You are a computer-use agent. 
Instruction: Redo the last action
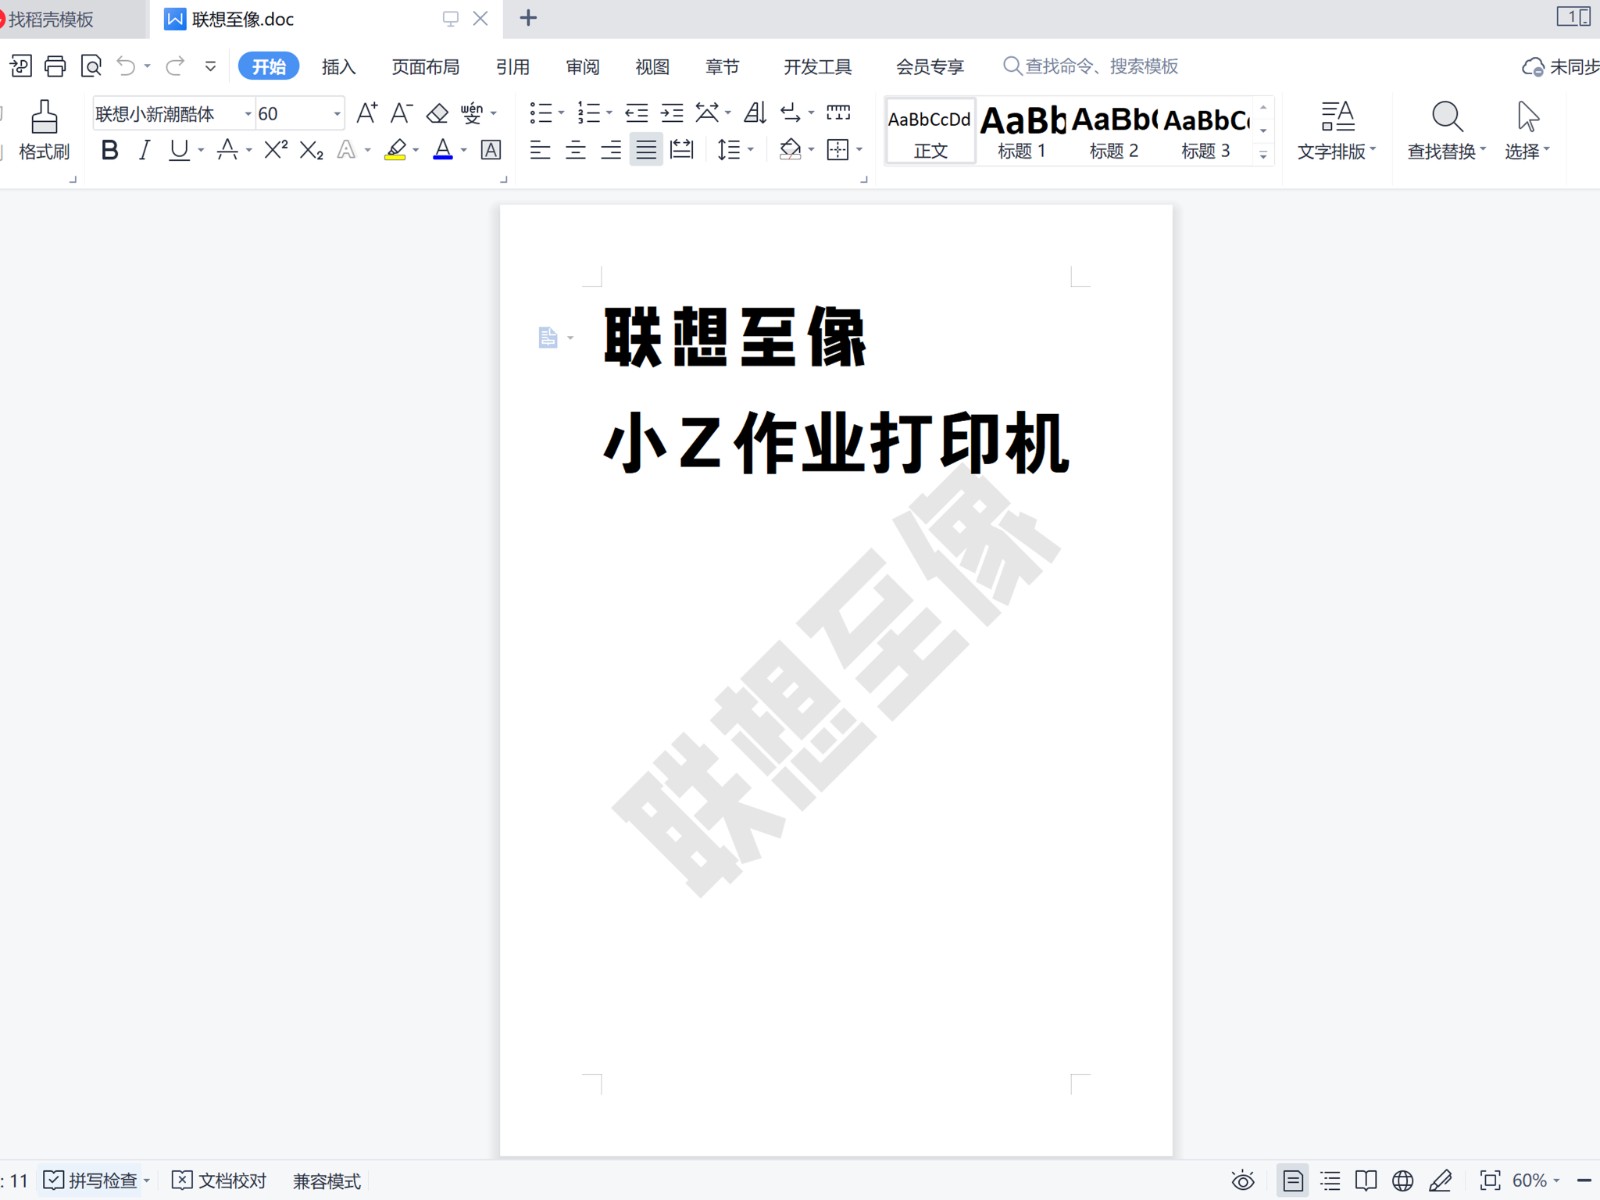click(x=175, y=66)
